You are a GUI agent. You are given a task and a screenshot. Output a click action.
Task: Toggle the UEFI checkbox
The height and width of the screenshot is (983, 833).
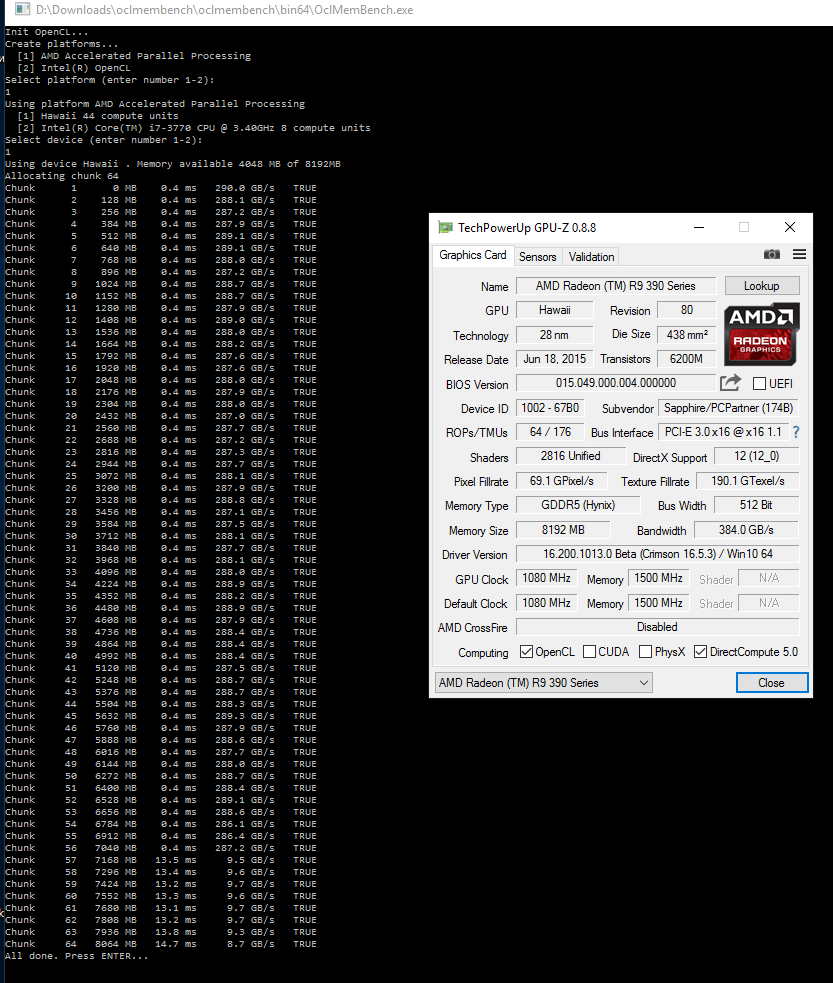pos(759,384)
